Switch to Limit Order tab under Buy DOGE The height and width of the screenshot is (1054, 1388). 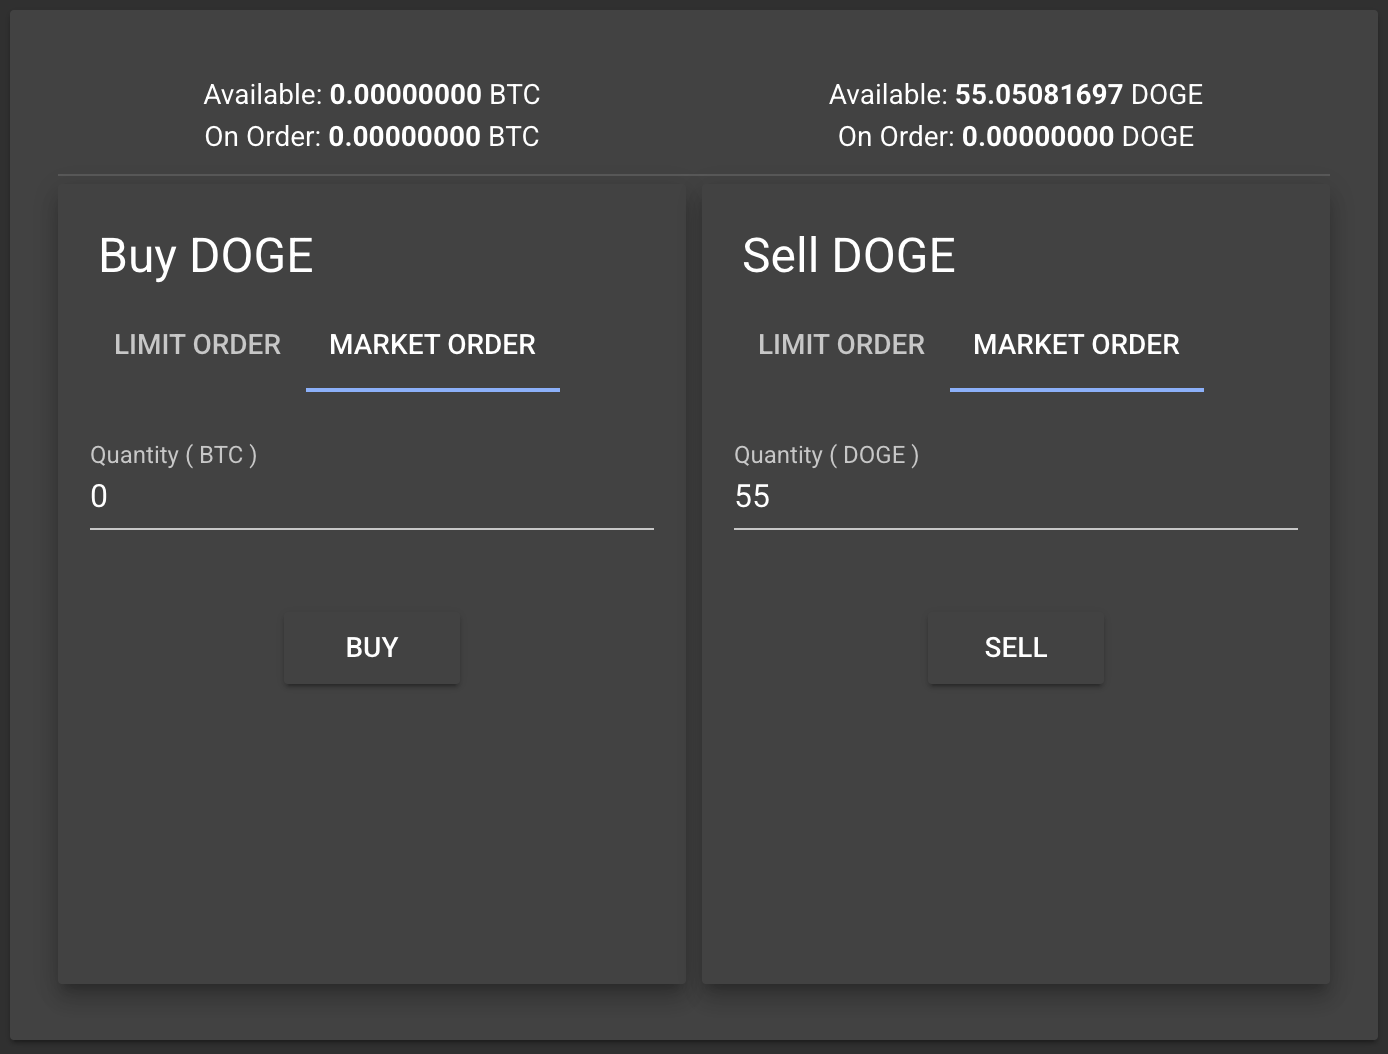tap(197, 345)
